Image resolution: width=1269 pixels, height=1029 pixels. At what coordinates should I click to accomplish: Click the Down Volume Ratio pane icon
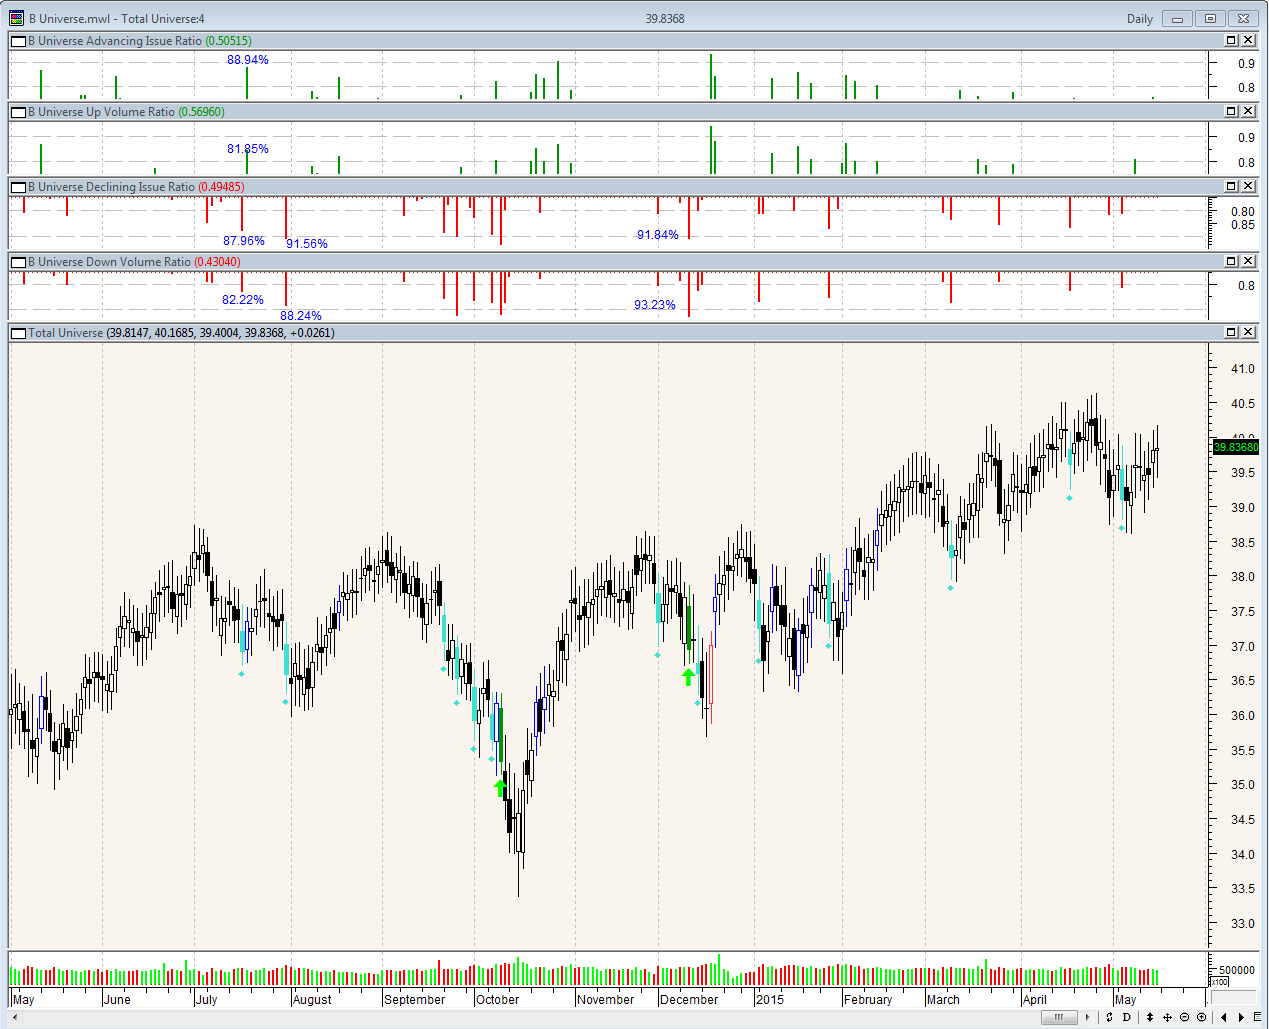(18, 262)
